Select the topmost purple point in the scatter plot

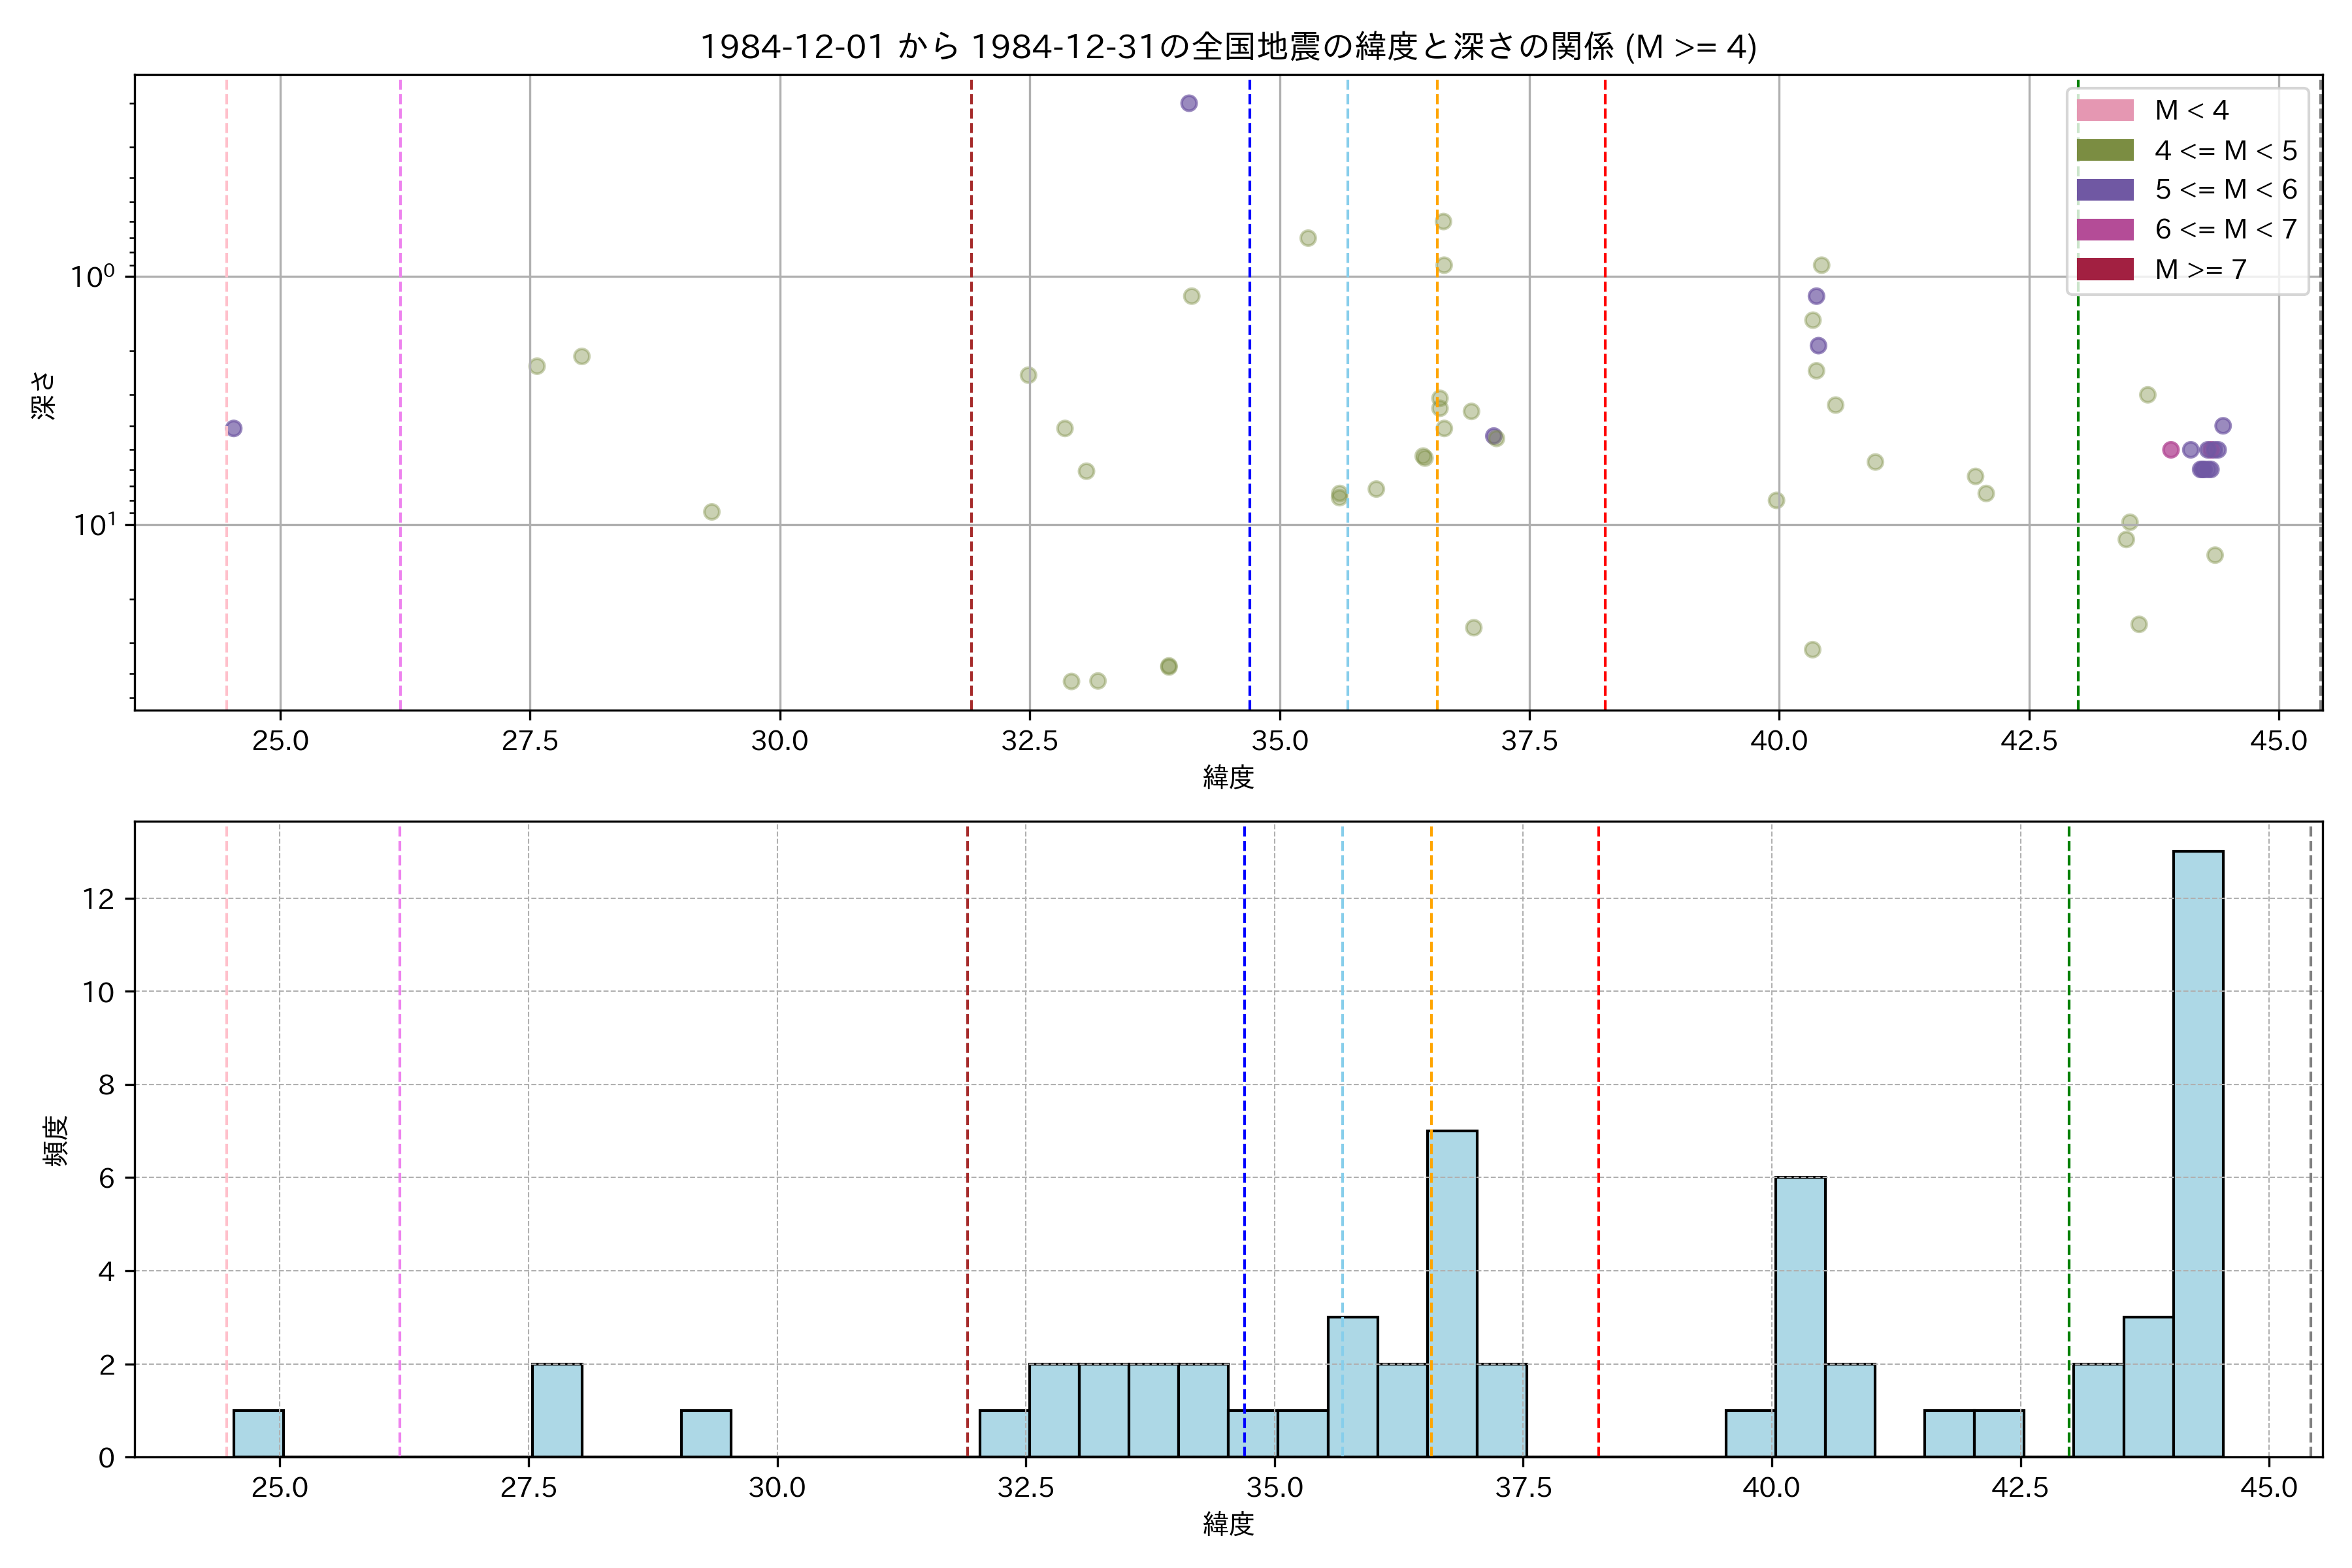pyautogui.click(x=1189, y=103)
